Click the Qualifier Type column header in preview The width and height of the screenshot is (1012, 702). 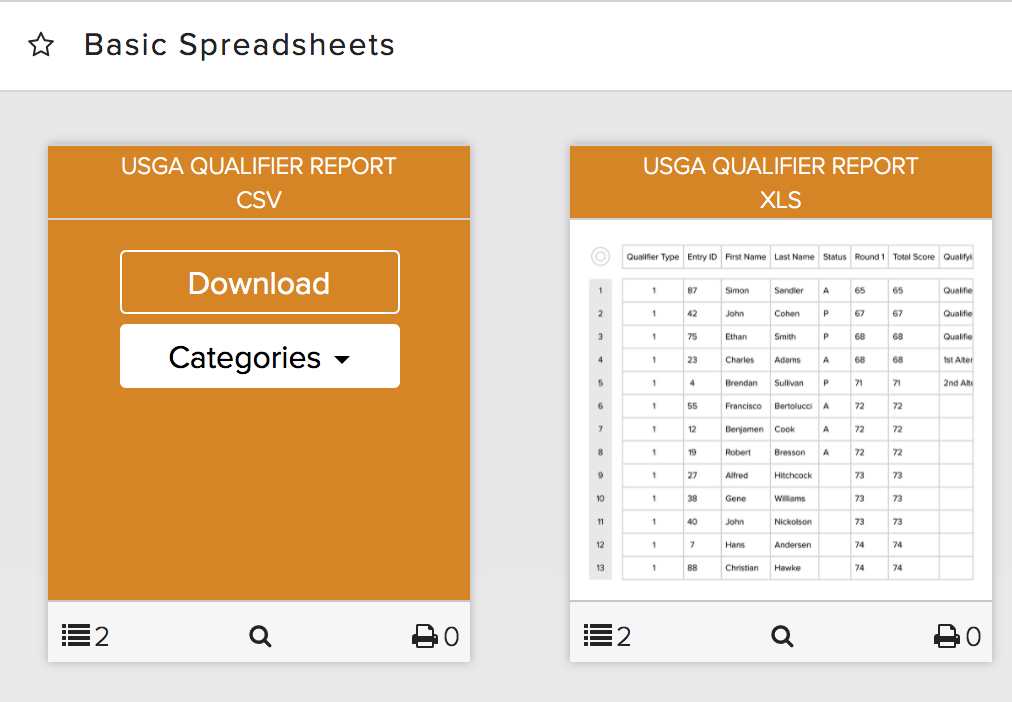point(653,257)
